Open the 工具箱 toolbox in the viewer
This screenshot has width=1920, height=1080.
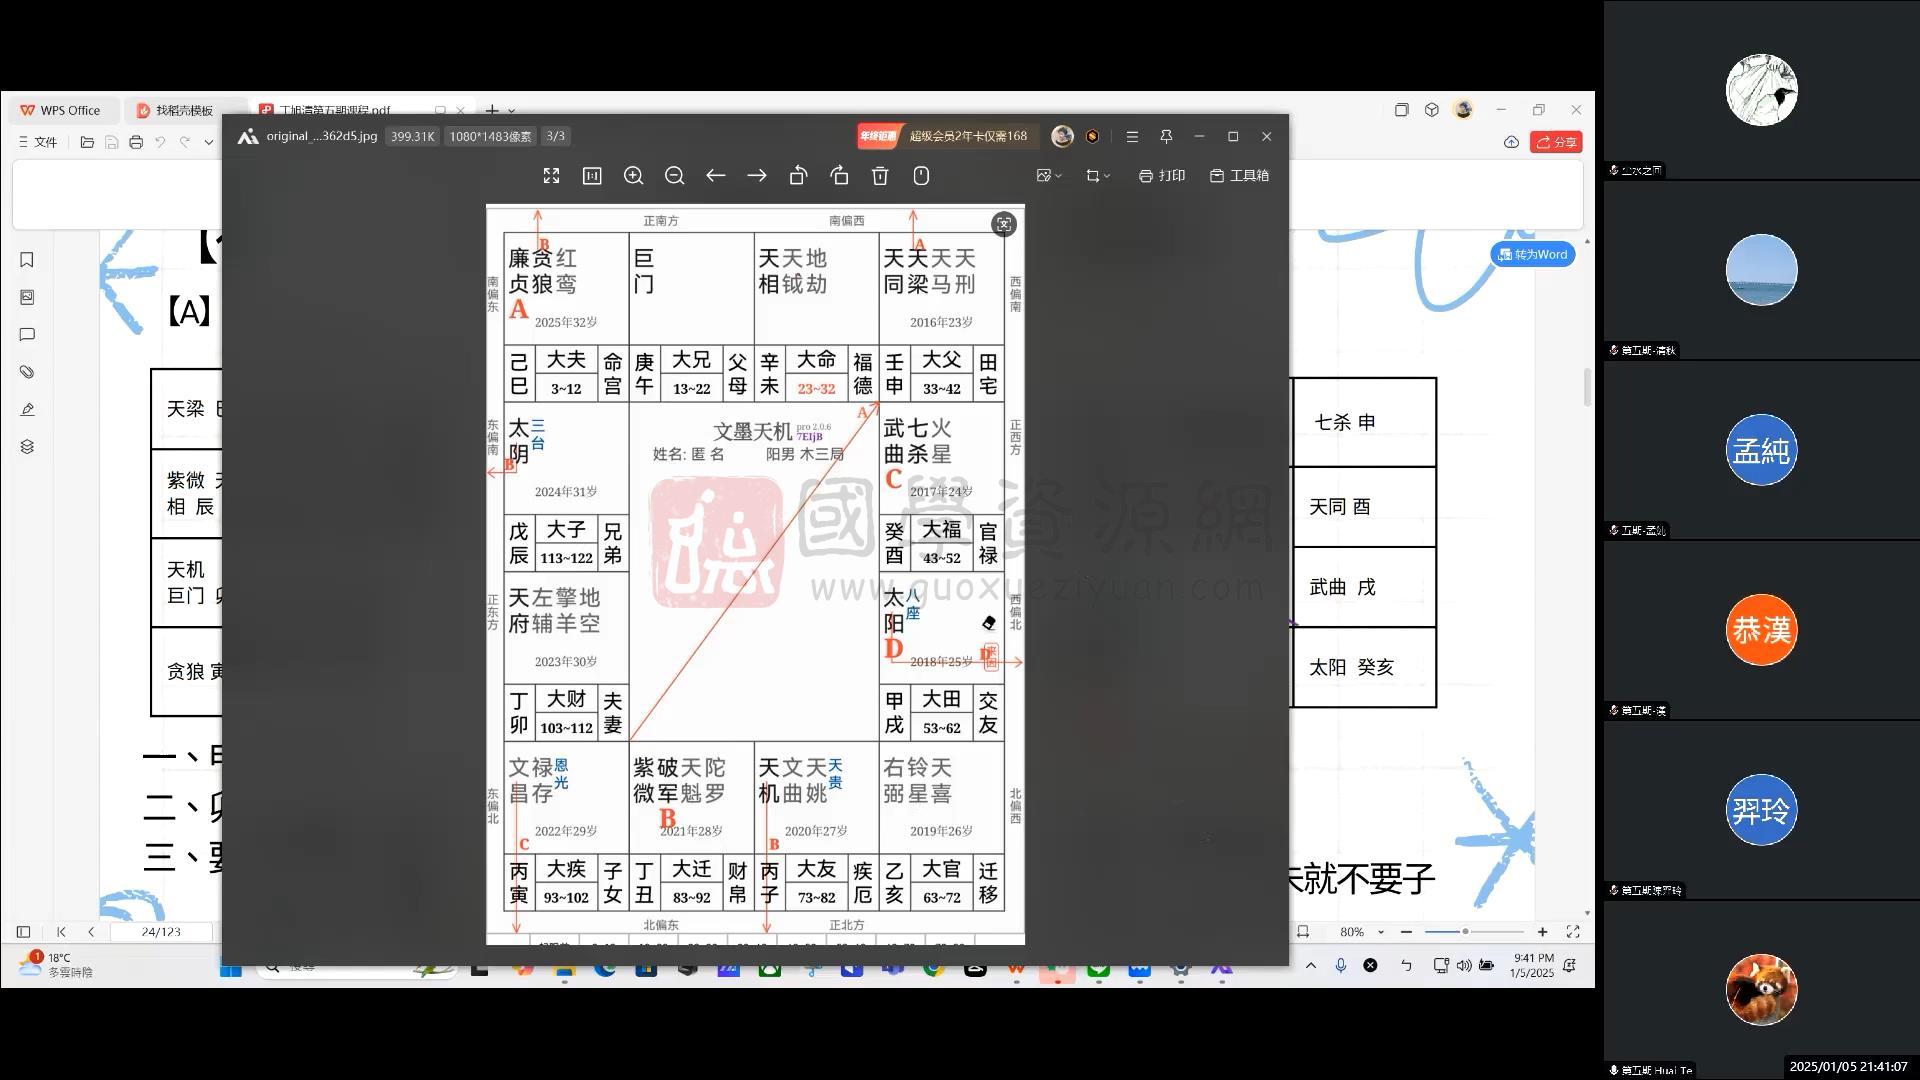[x=1238, y=175]
